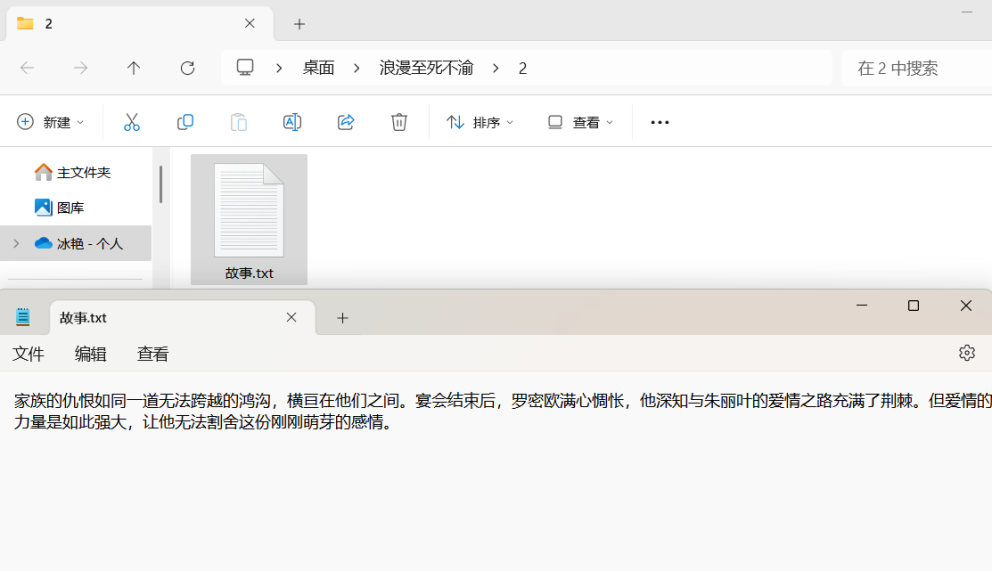Open the 文件 menu in Notepad

point(28,354)
